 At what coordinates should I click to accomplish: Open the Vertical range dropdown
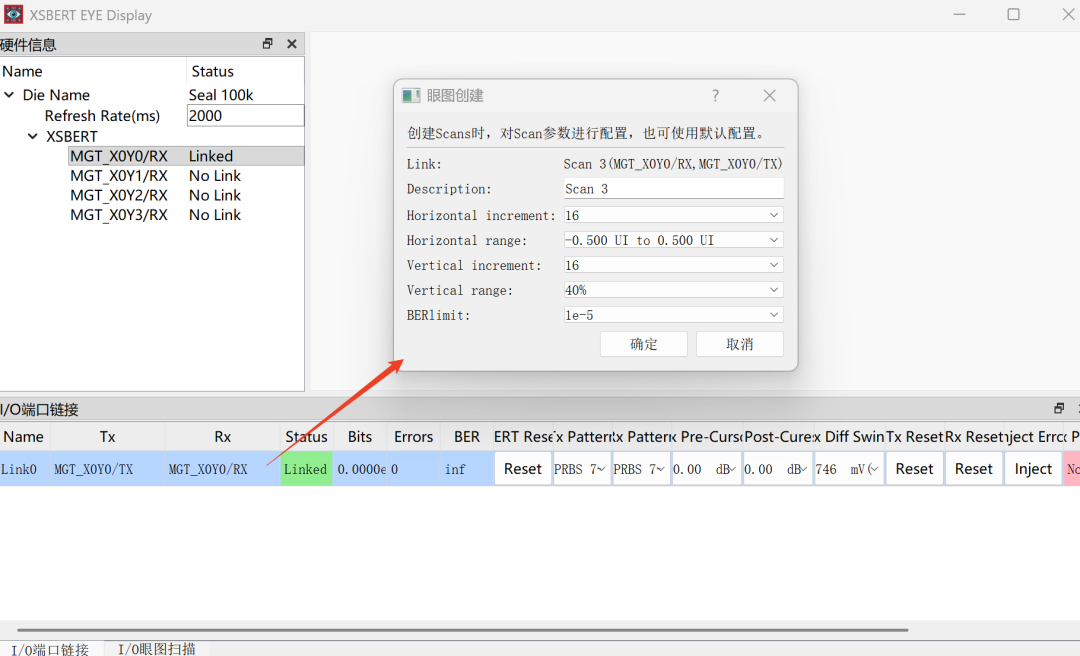[673, 290]
